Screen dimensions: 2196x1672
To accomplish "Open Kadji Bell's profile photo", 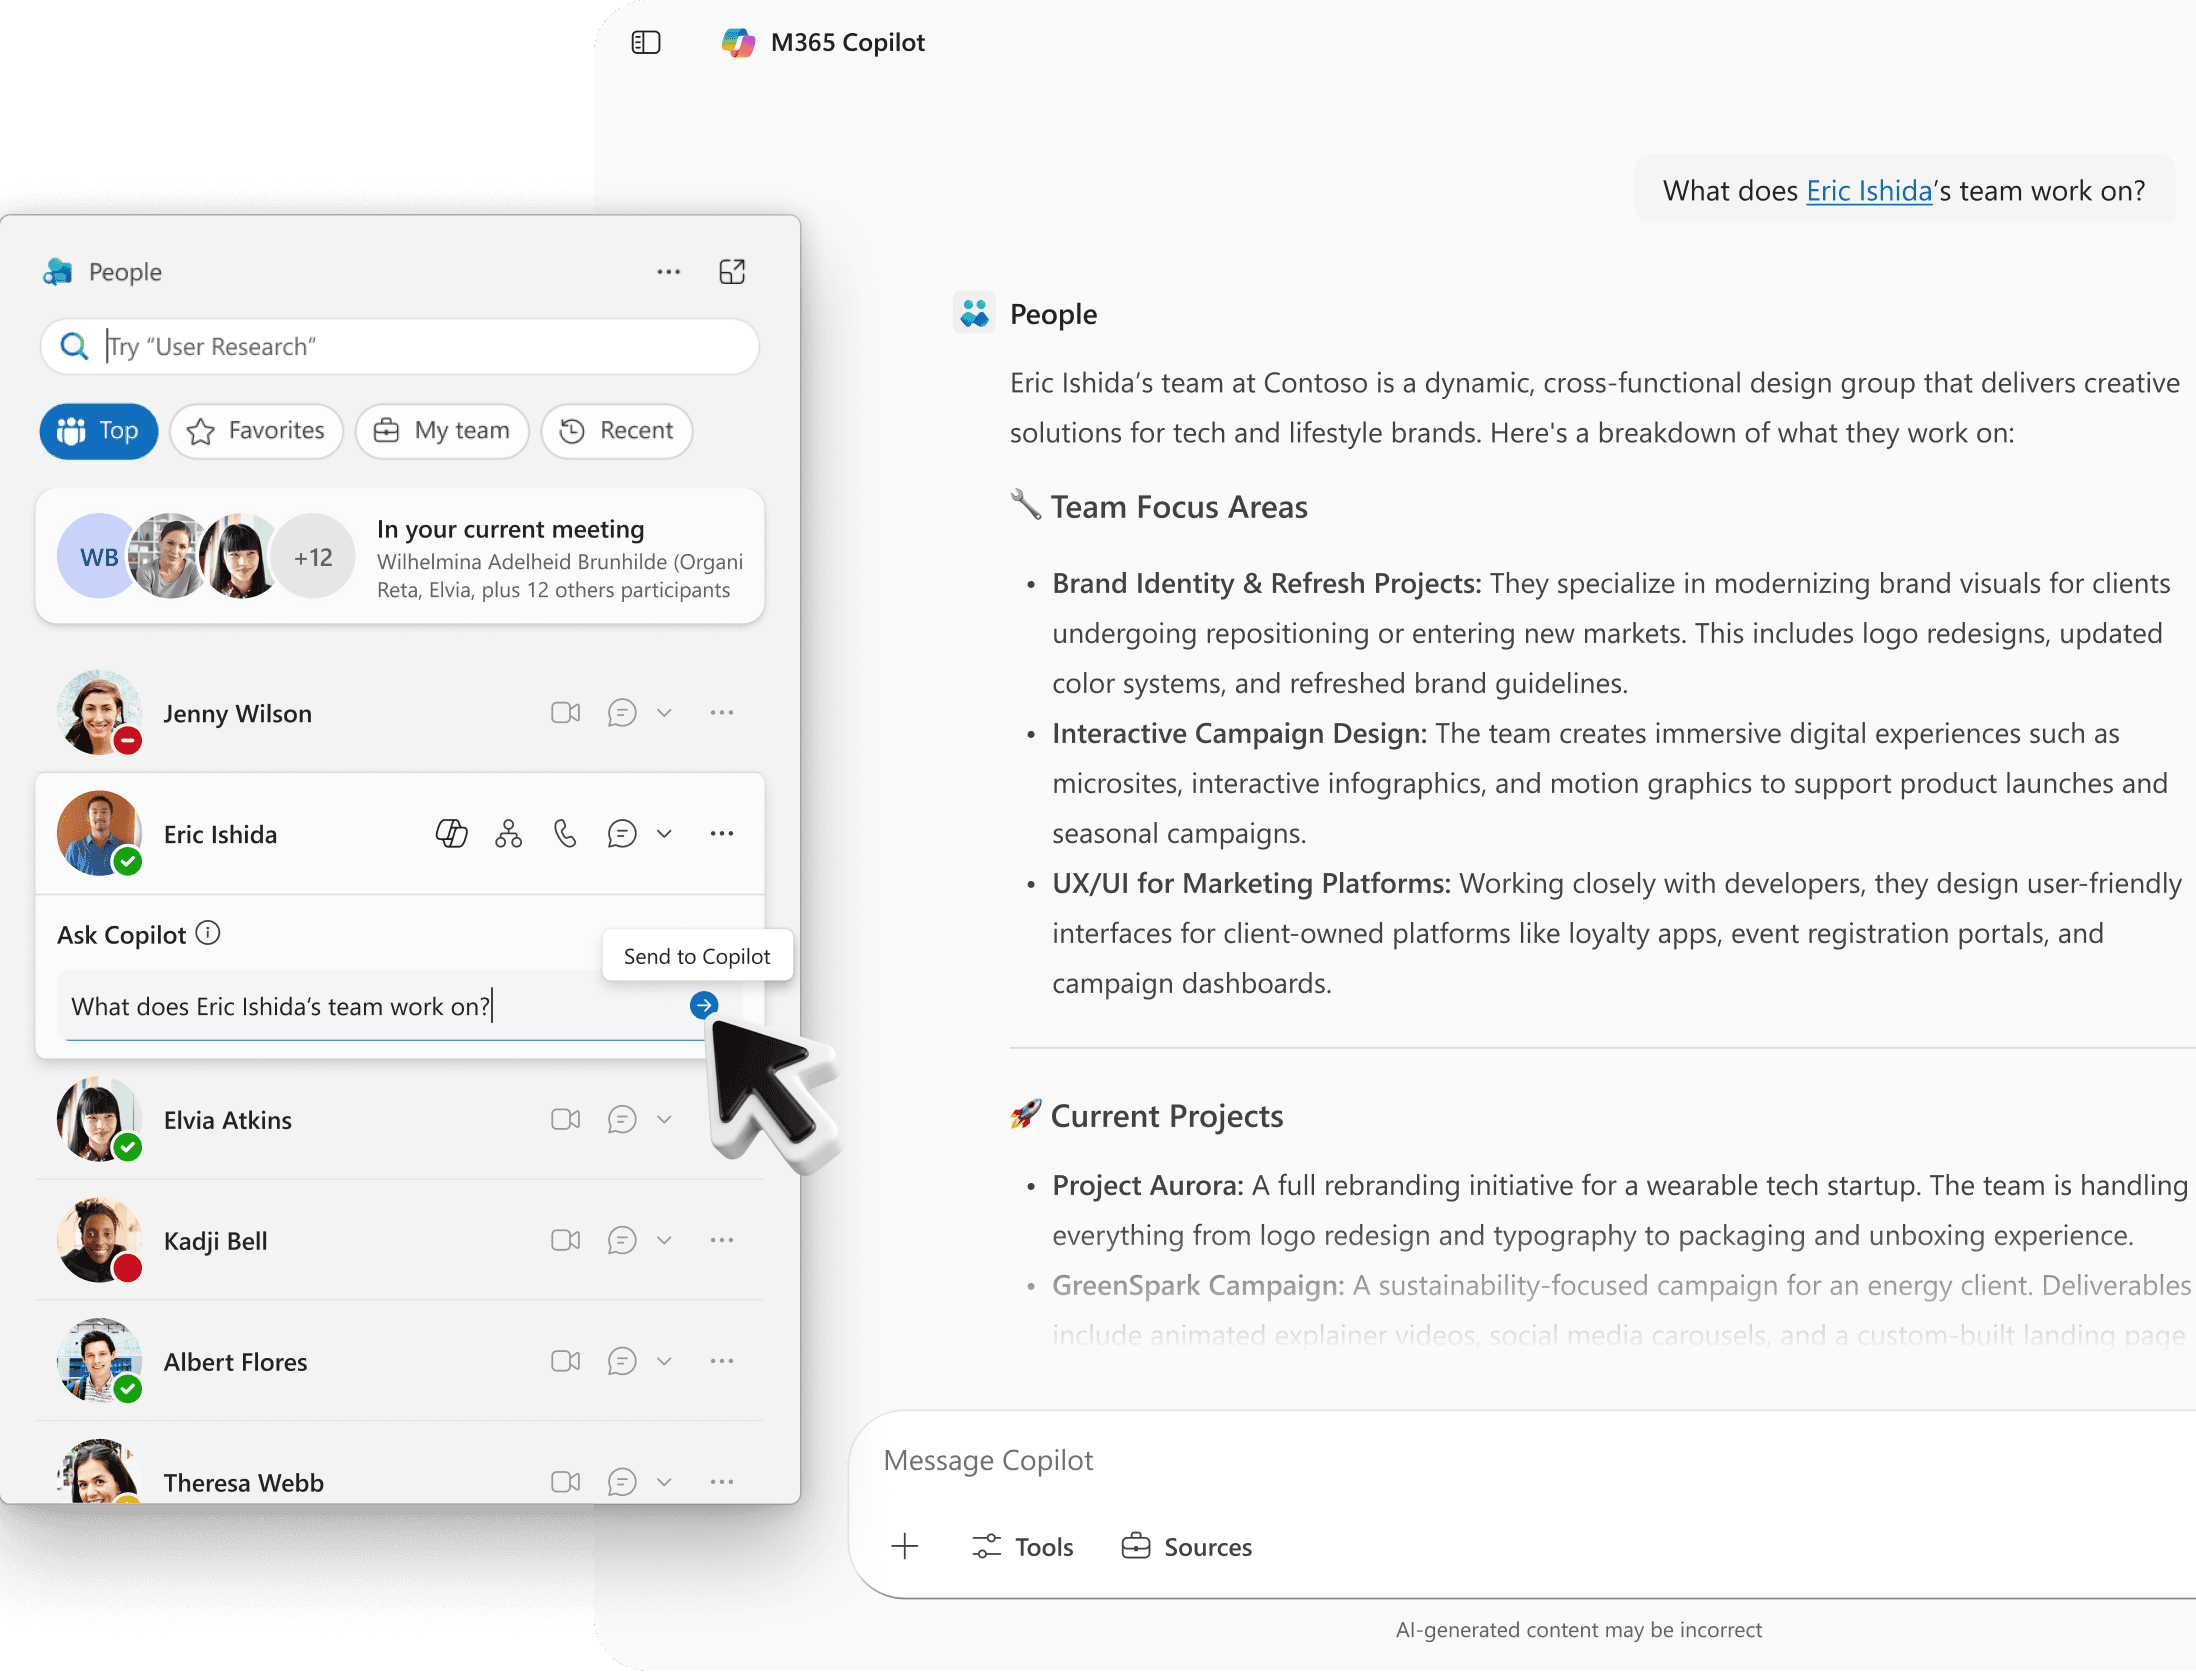I will point(99,1240).
